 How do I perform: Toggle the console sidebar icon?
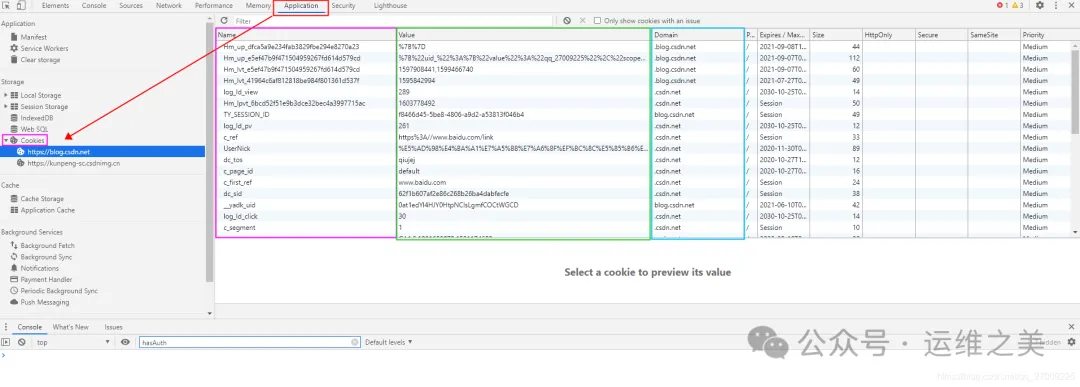pyautogui.click(x=6, y=342)
